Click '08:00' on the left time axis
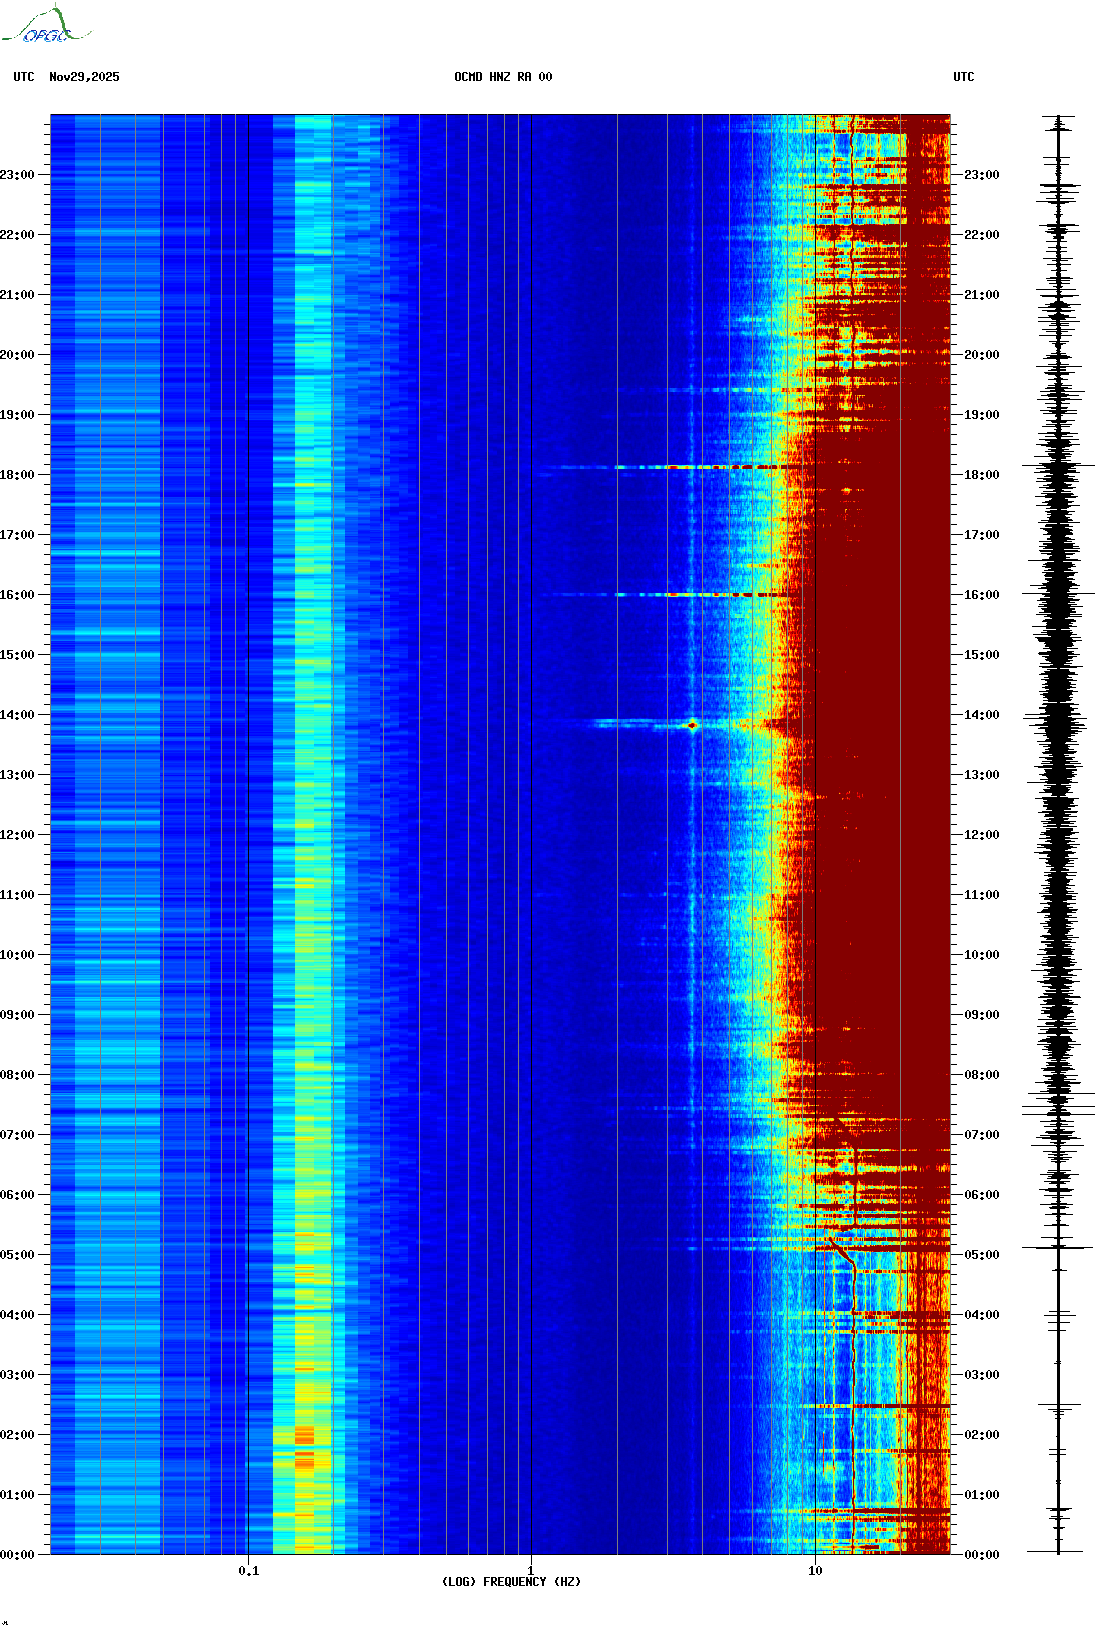This screenshot has width=1102, height=1634. 17,1075
